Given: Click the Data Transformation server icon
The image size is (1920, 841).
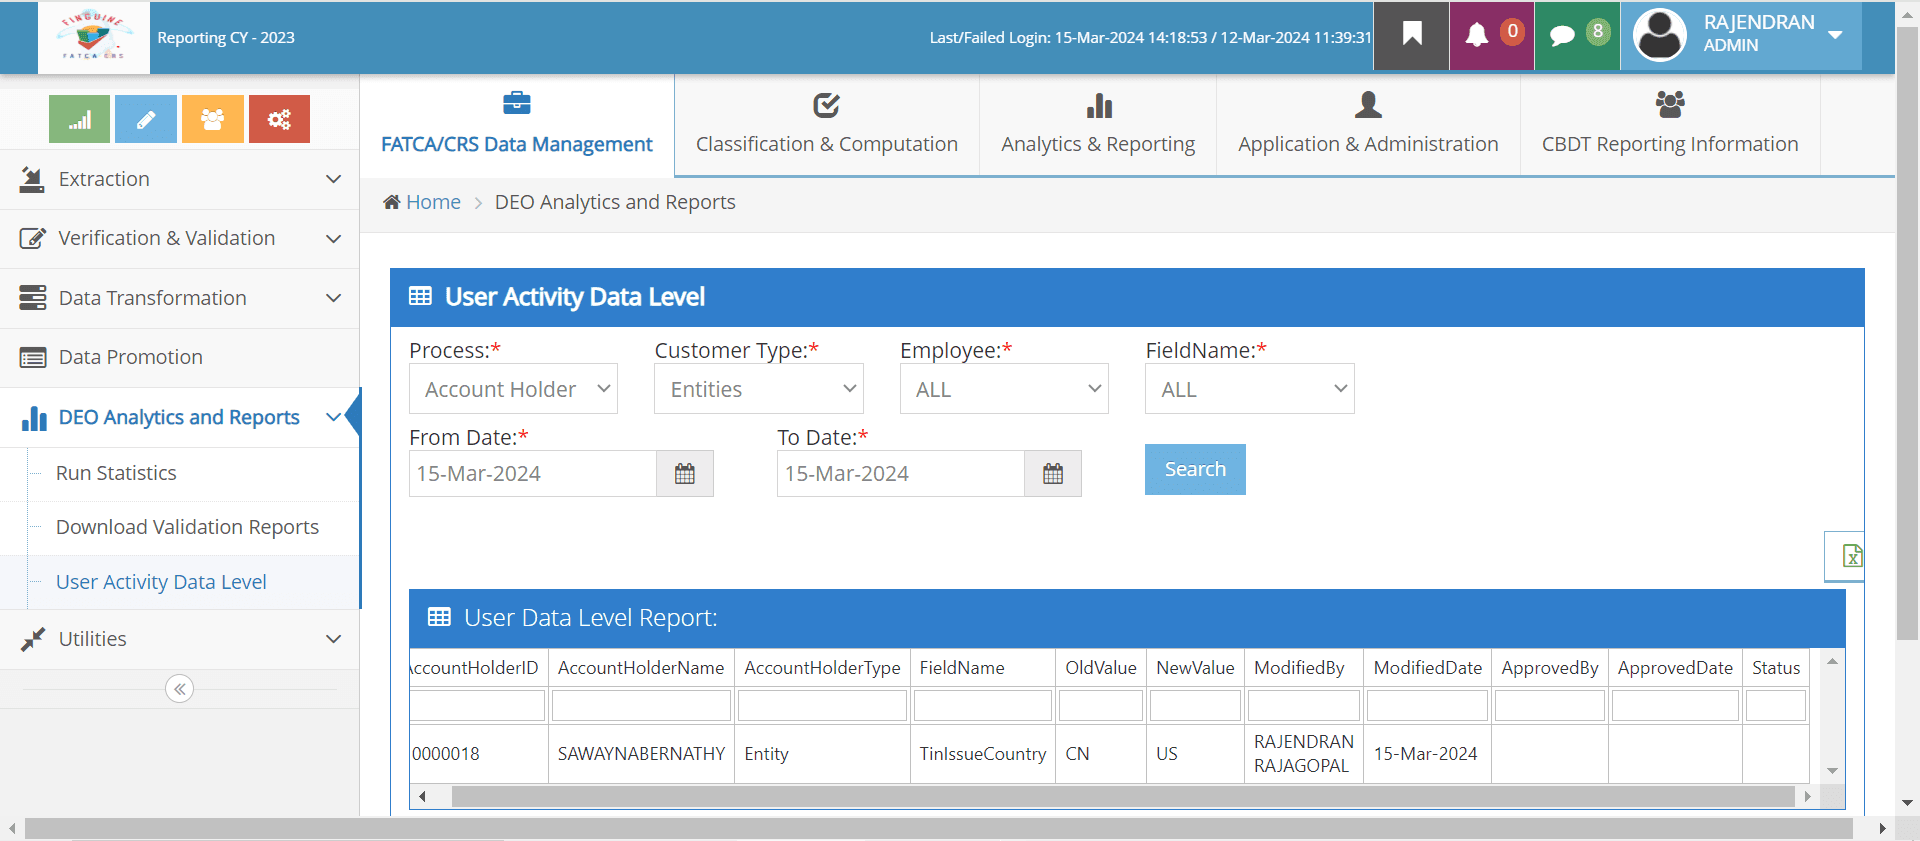Looking at the screenshot, I should click(33, 298).
